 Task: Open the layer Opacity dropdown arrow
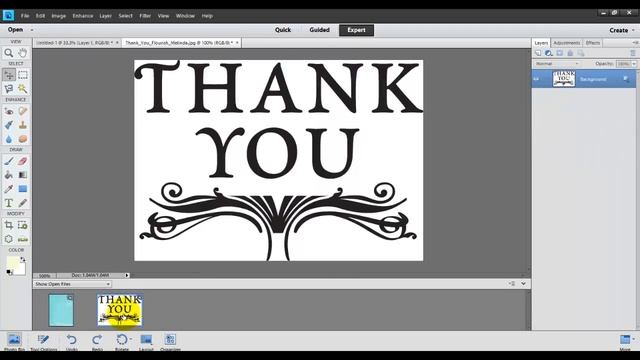pyautogui.click(x=634, y=64)
